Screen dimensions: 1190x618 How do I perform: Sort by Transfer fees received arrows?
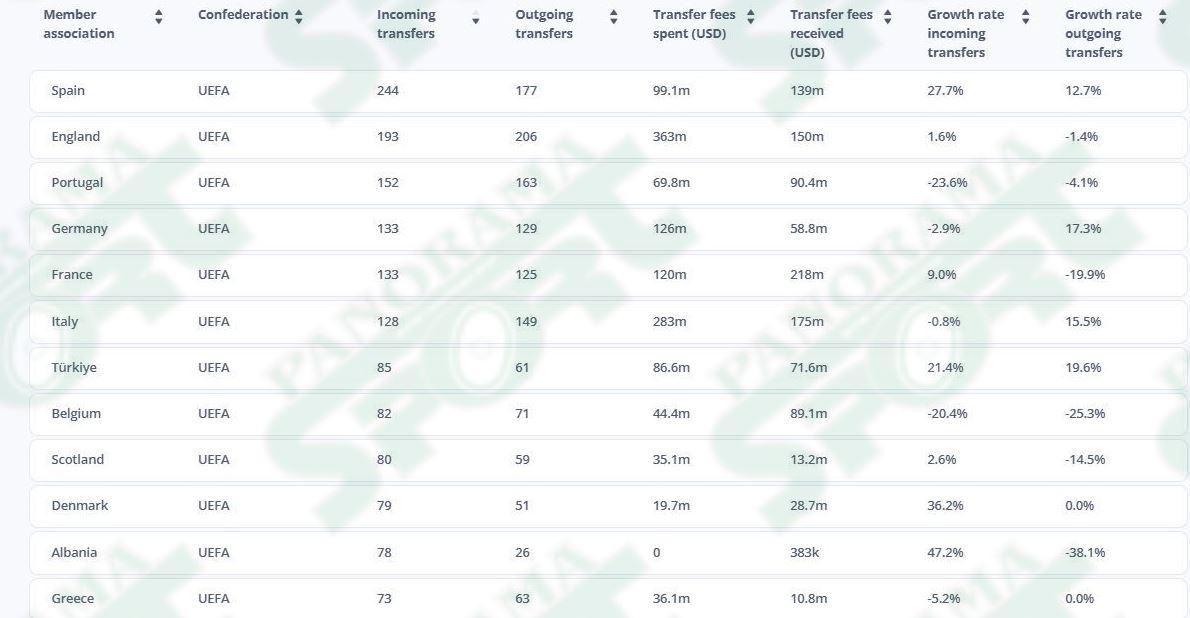[887, 17]
